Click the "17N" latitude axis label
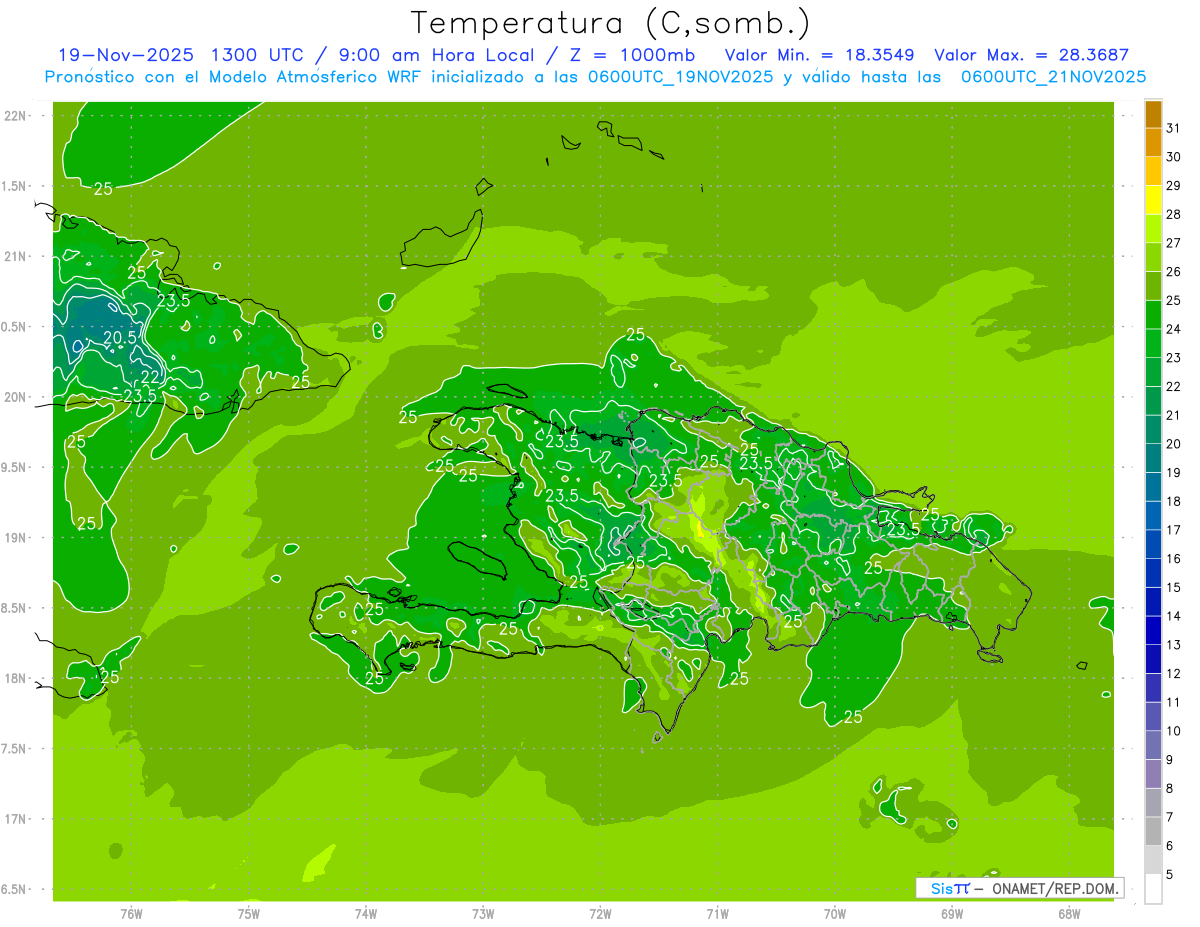This screenshot has width=1200, height=927. (15, 819)
